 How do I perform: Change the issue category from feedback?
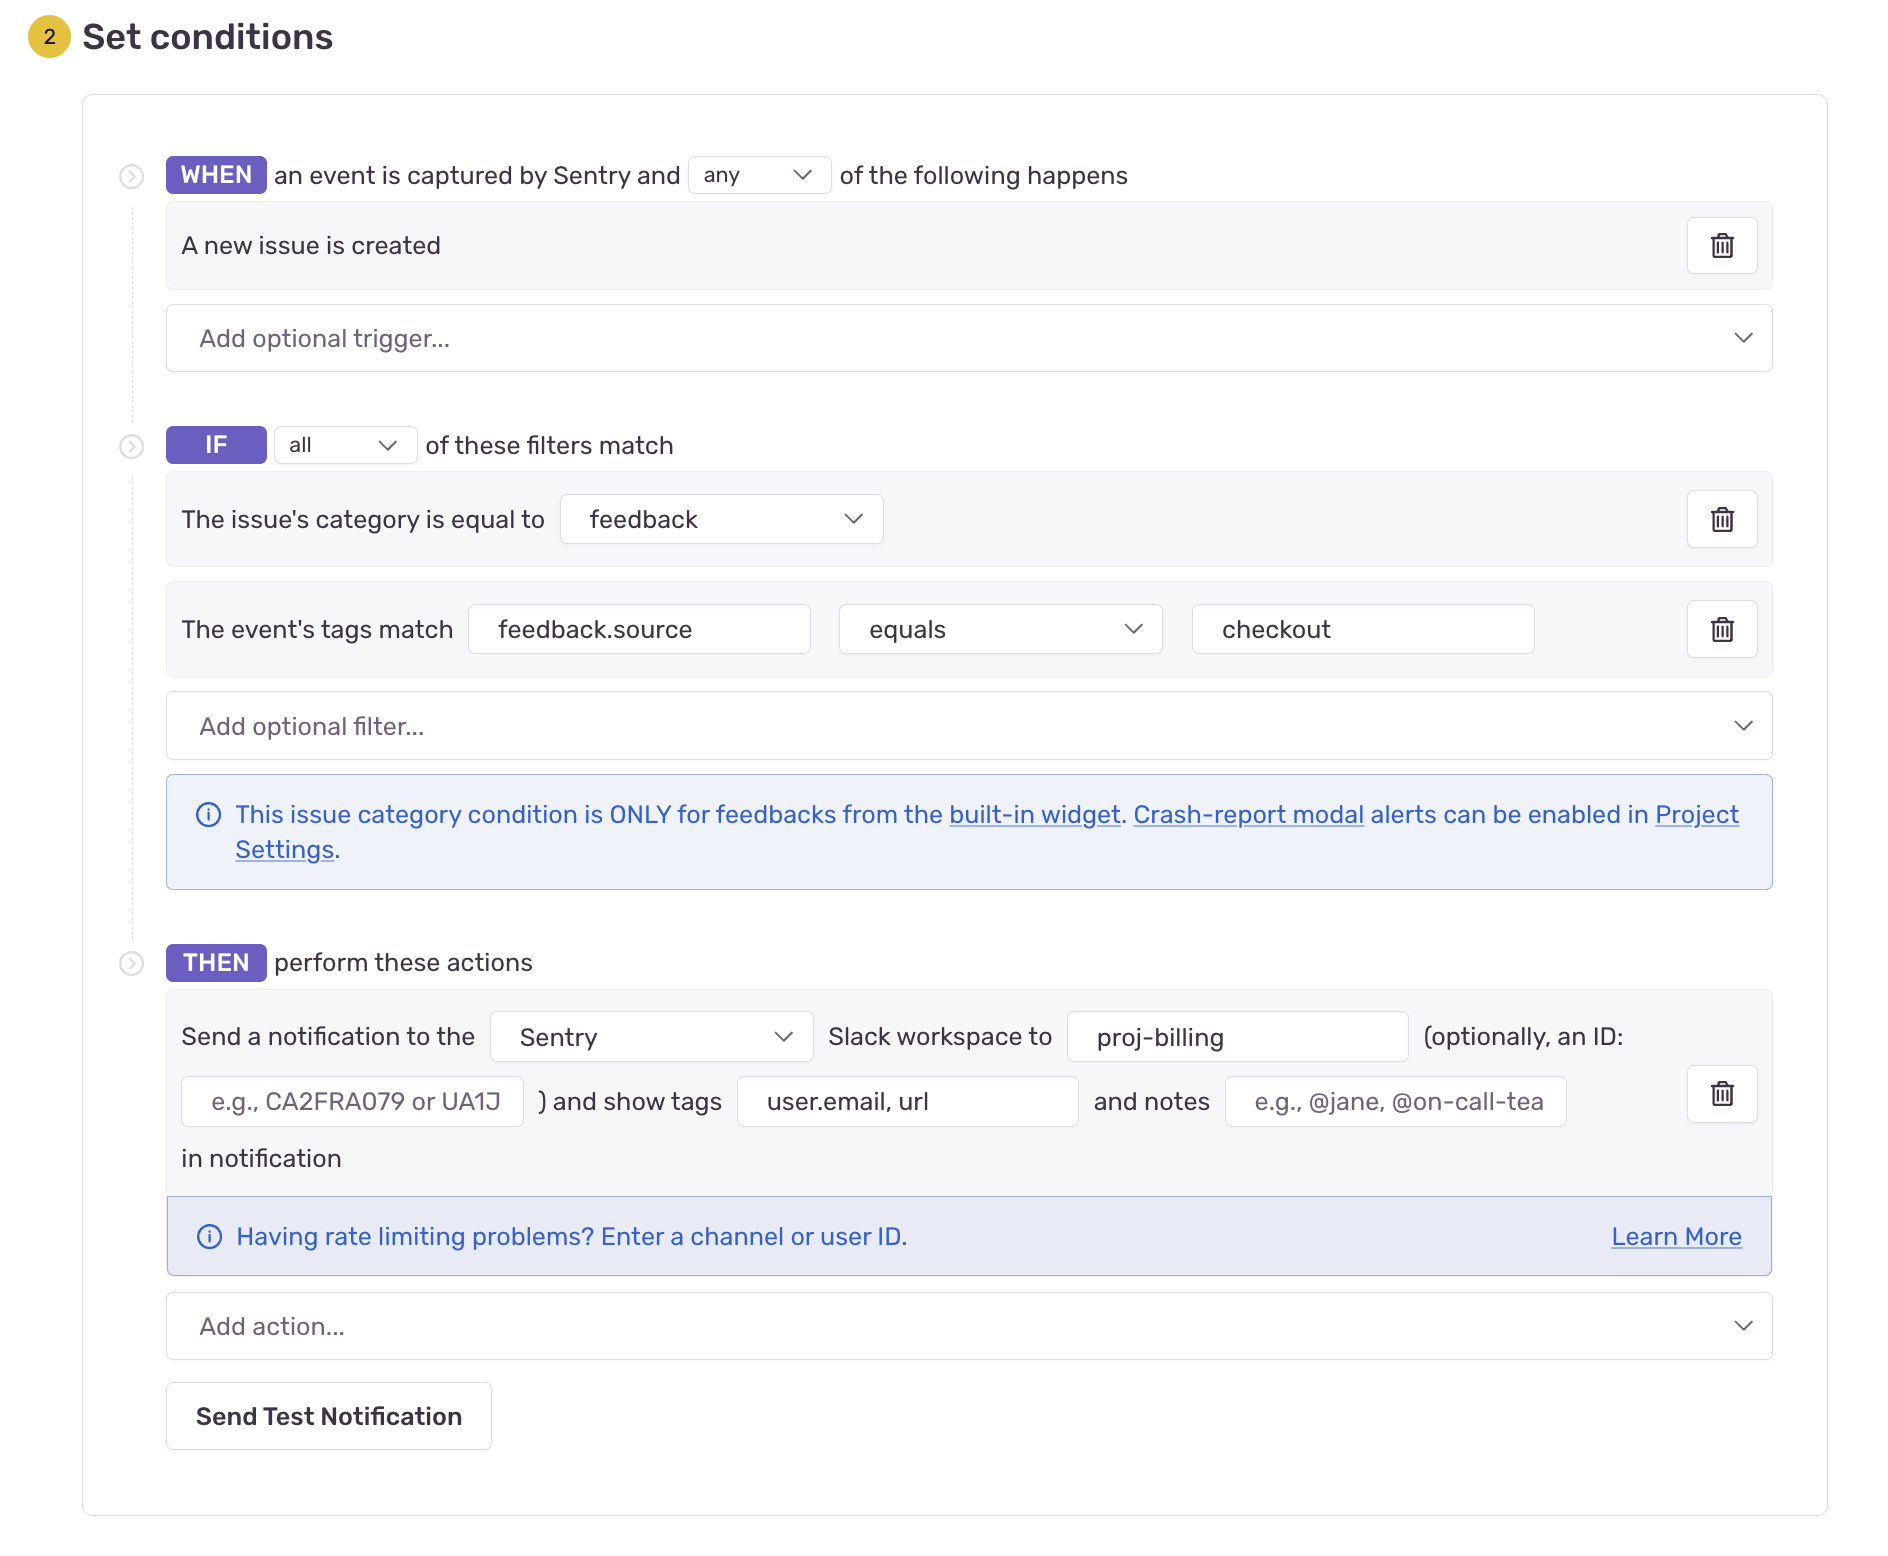(x=721, y=519)
